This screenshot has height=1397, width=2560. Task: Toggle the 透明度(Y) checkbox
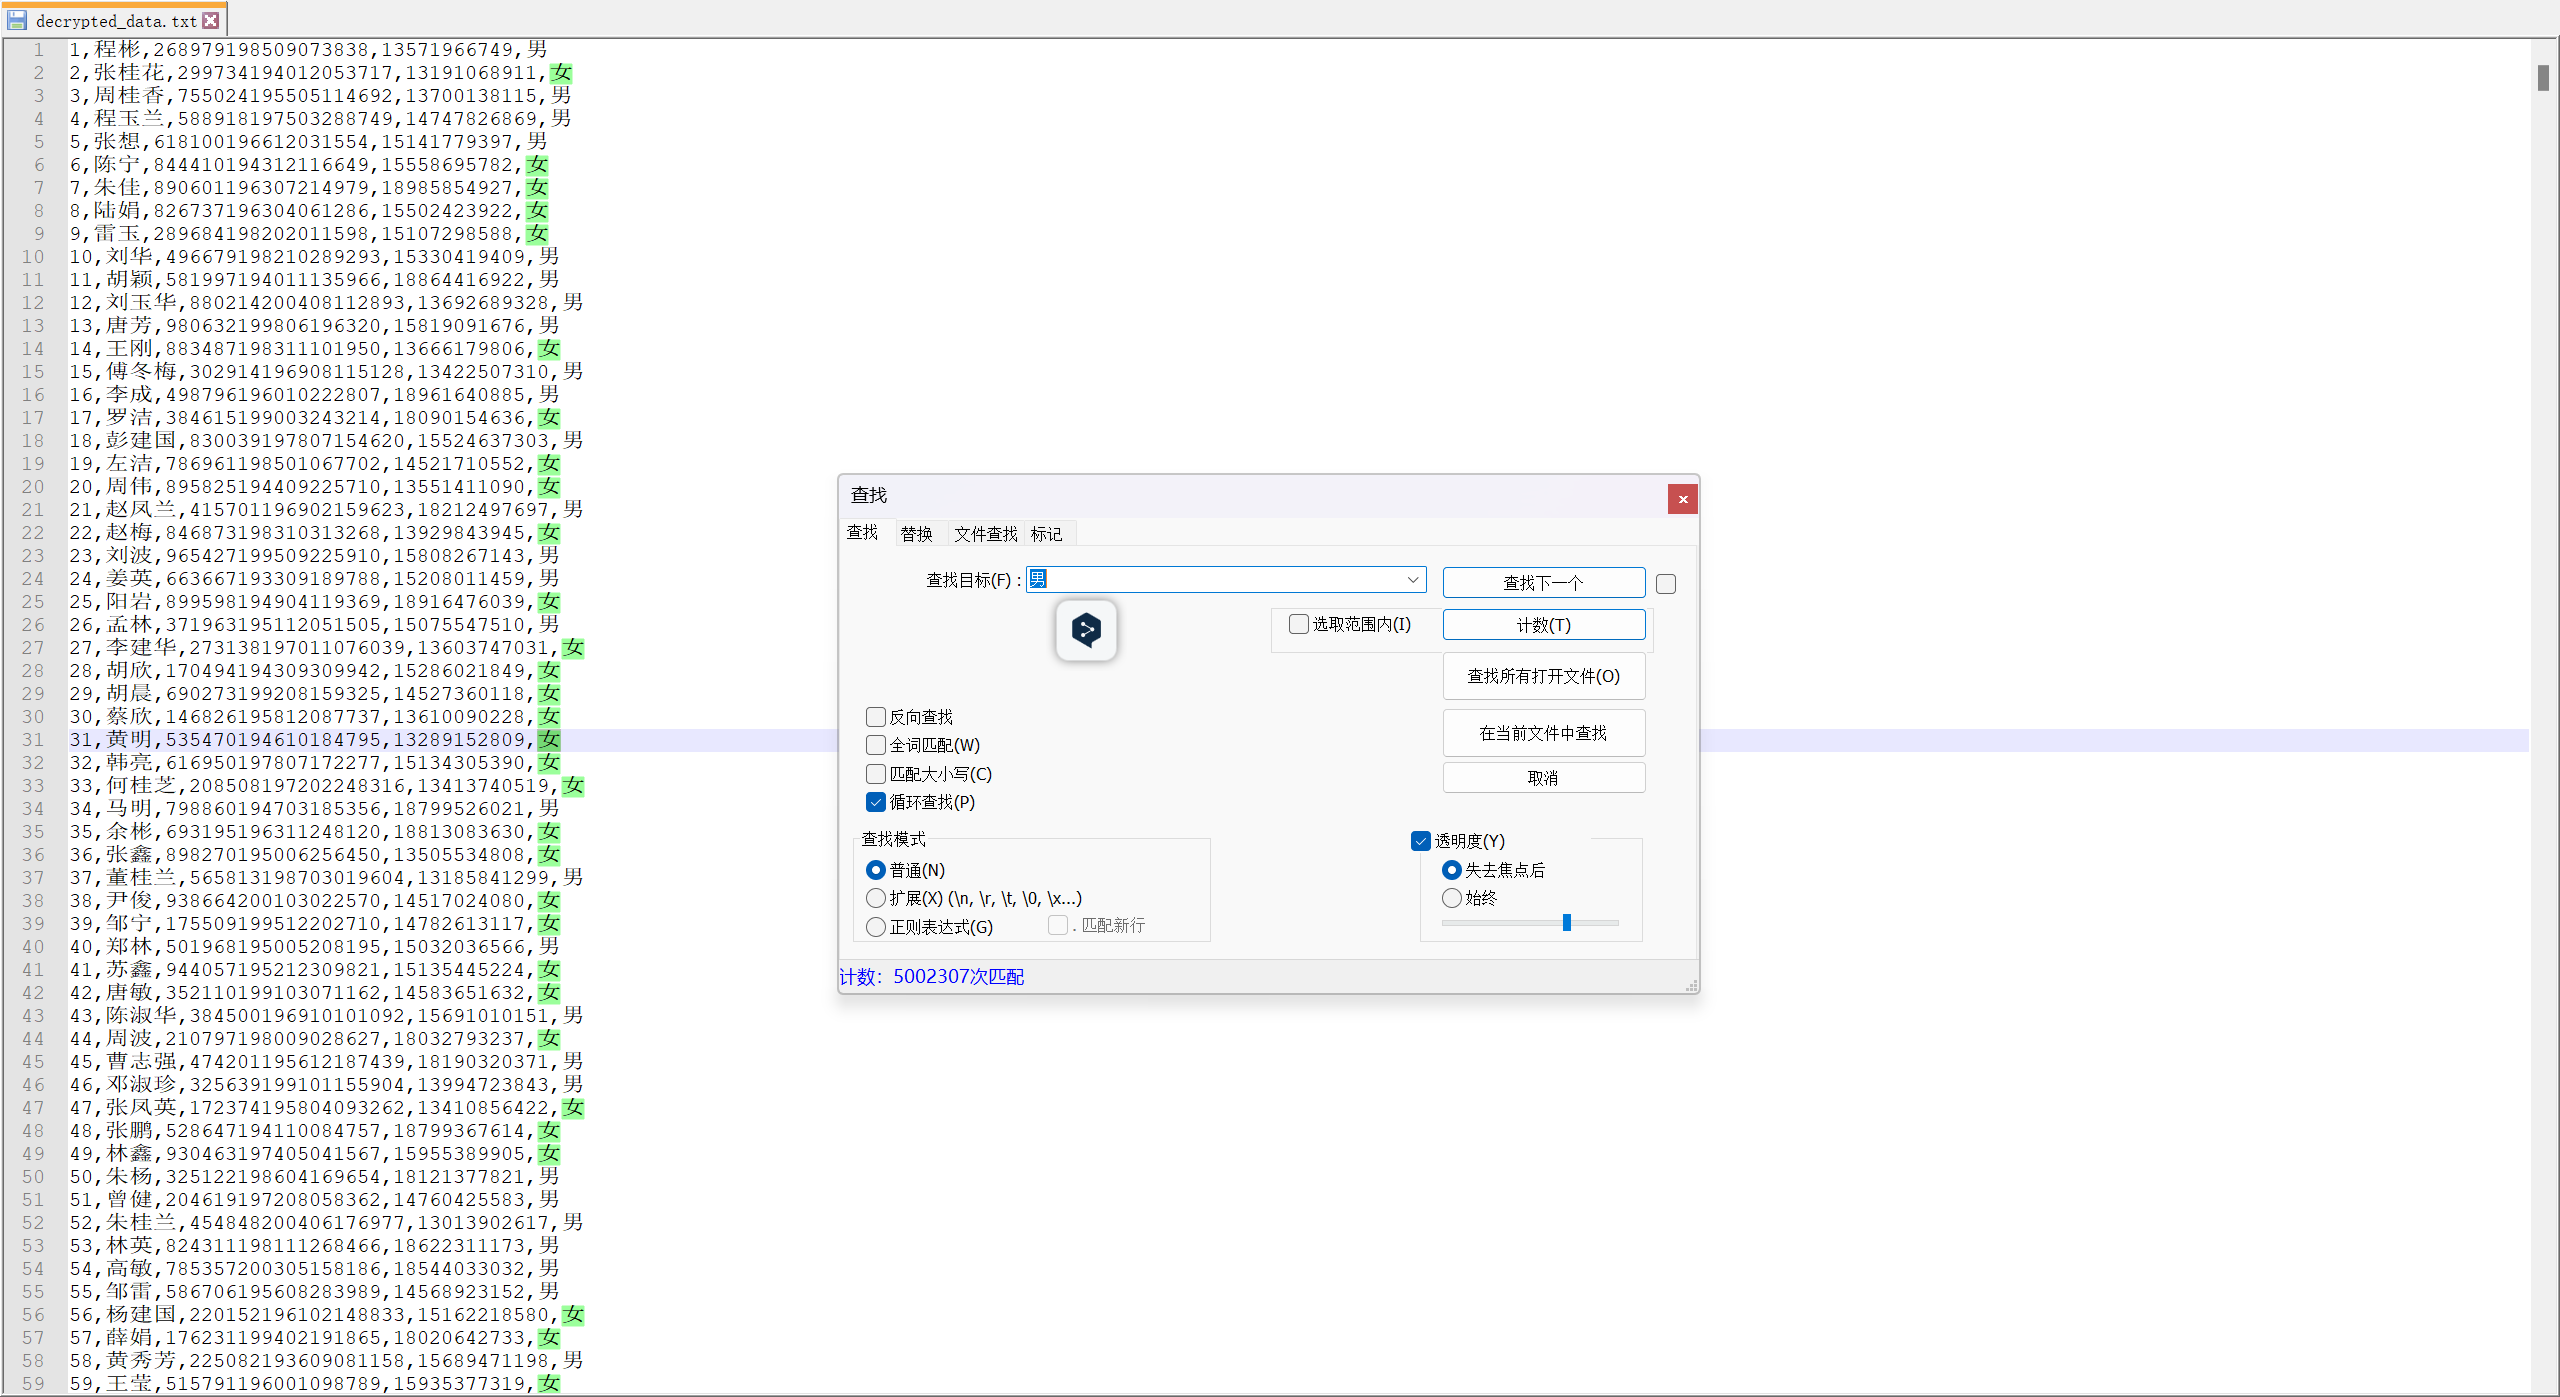(1421, 841)
